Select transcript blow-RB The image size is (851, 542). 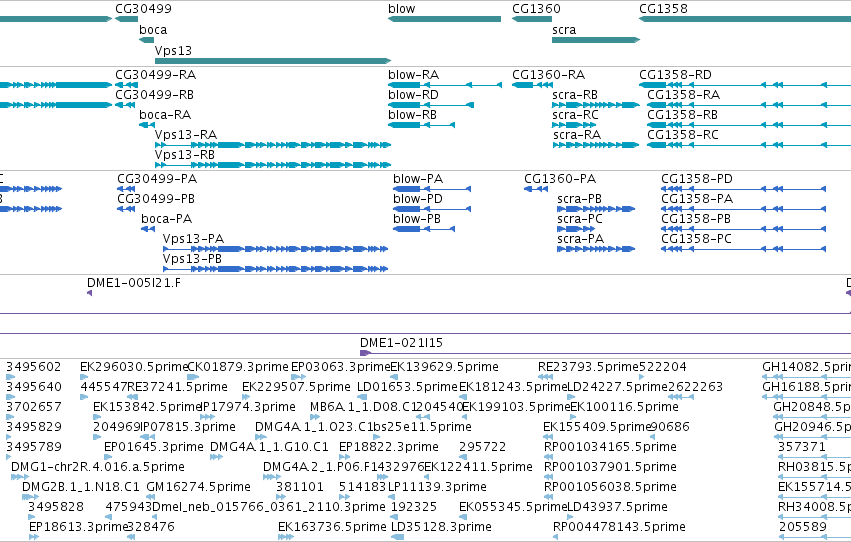pos(422,125)
